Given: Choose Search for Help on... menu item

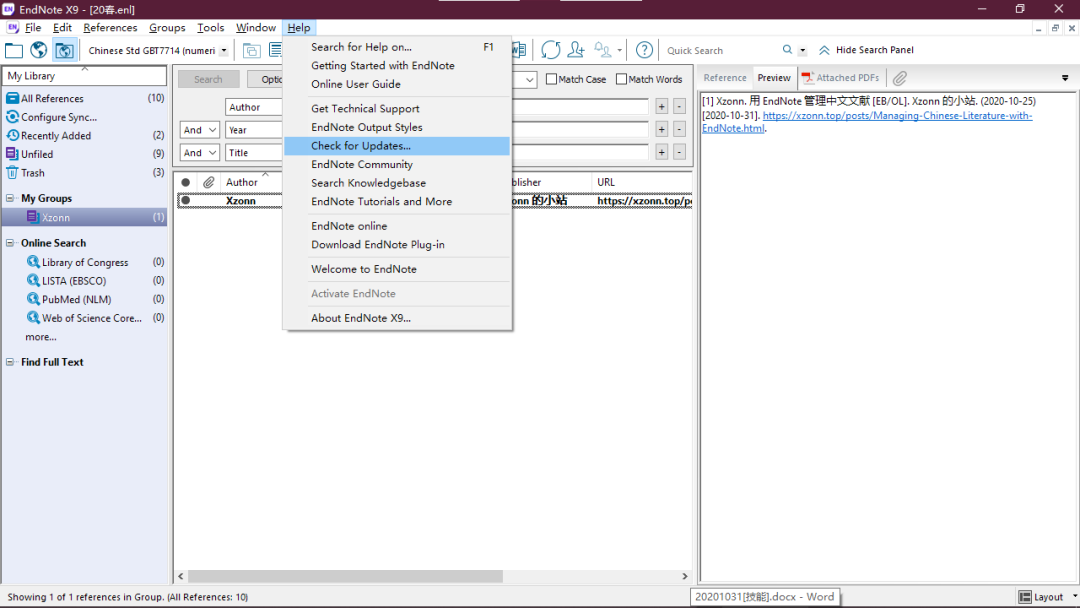Looking at the screenshot, I should pos(397,47).
